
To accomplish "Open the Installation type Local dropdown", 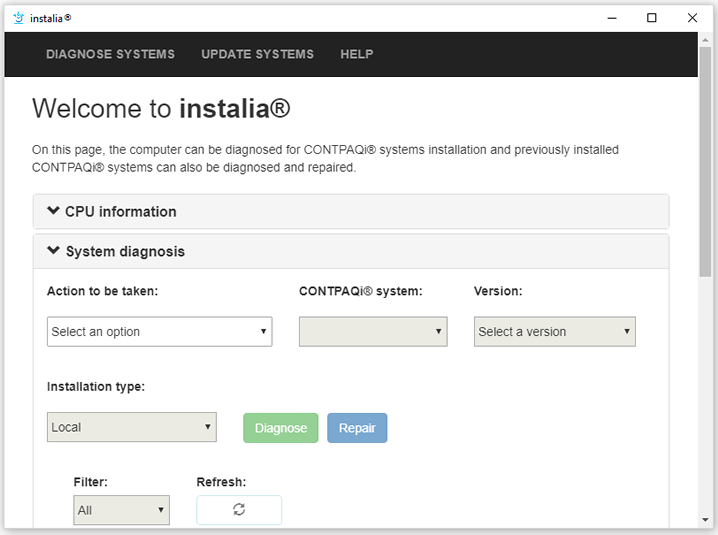I will [x=131, y=427].
